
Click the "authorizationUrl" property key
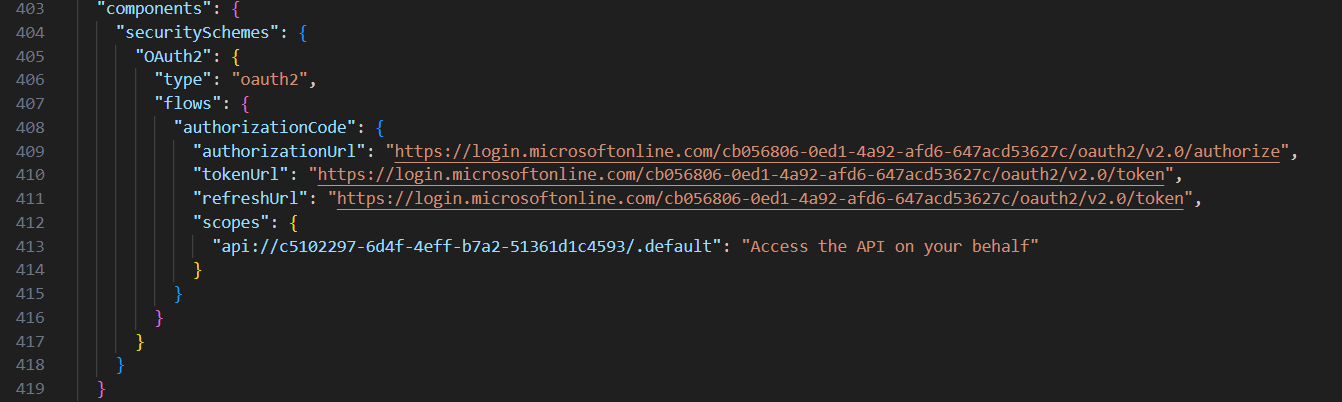(x=280, y=152)
